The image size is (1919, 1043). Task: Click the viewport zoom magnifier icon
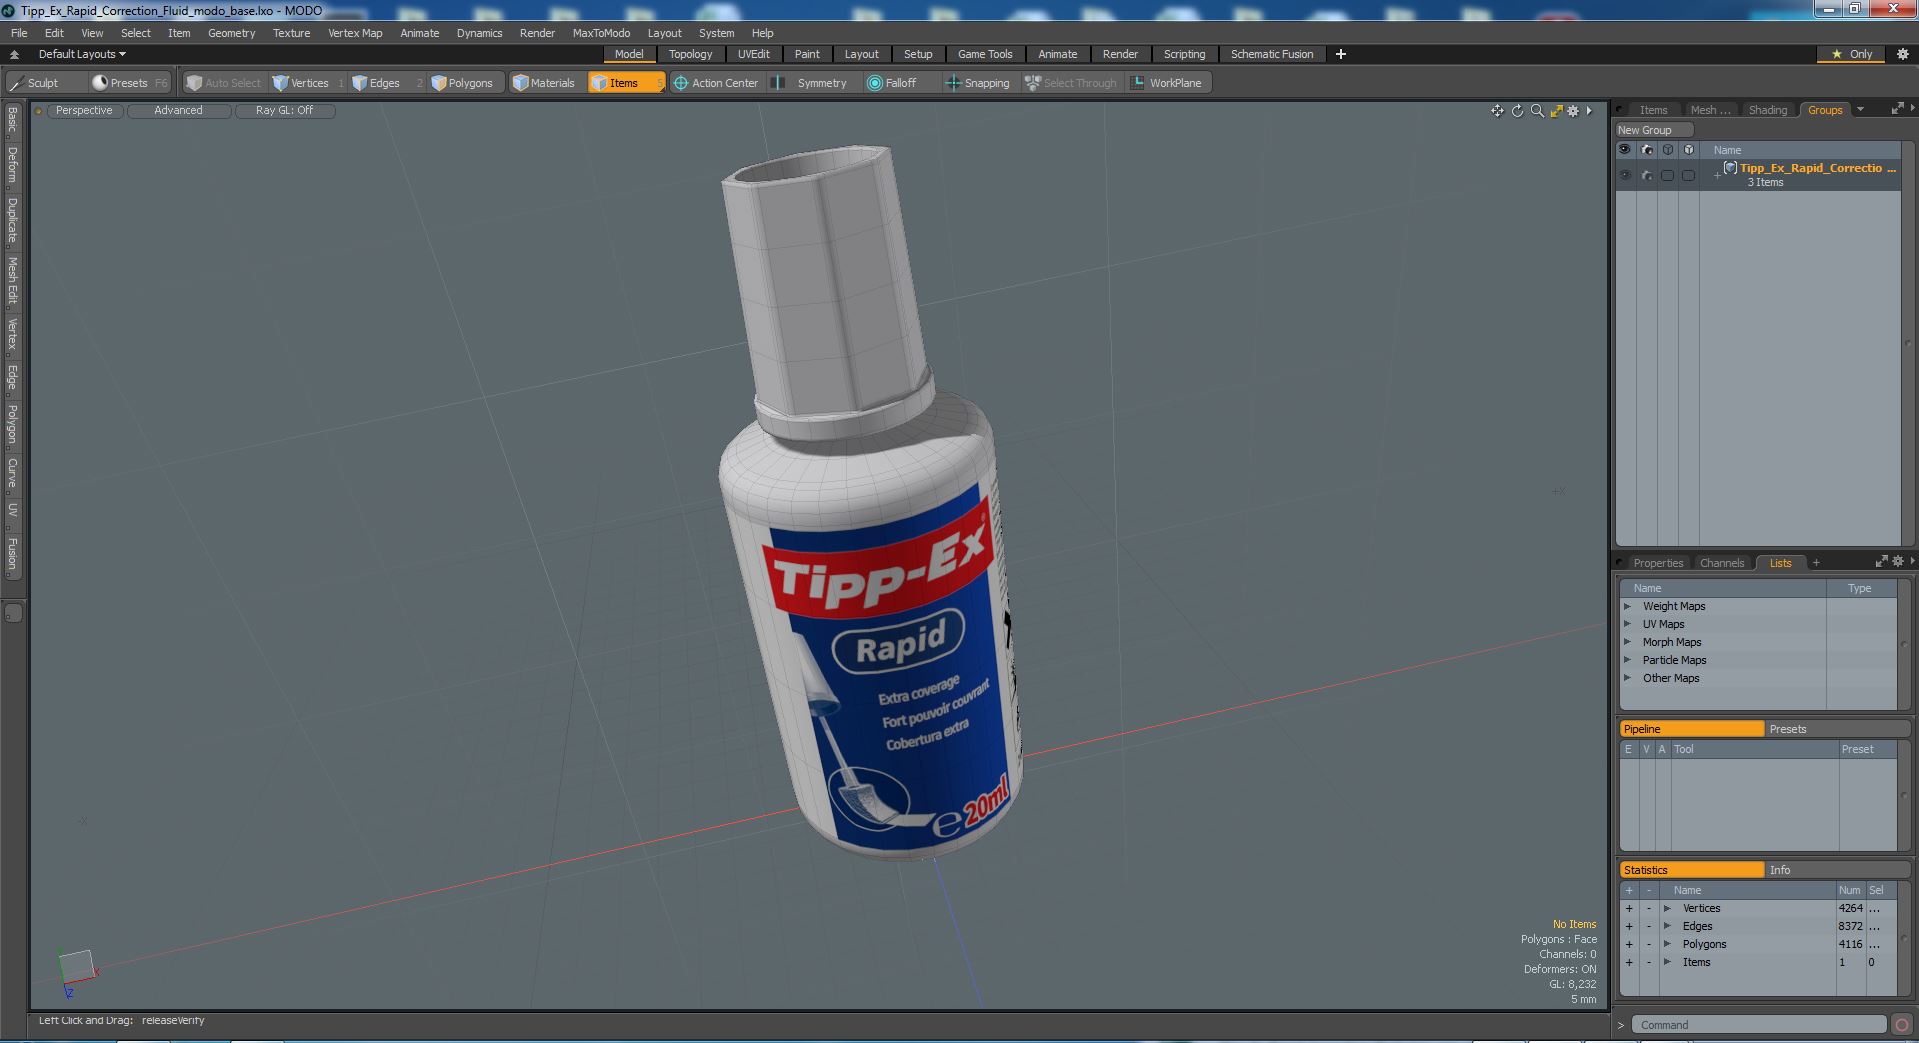coord(1537,111)
